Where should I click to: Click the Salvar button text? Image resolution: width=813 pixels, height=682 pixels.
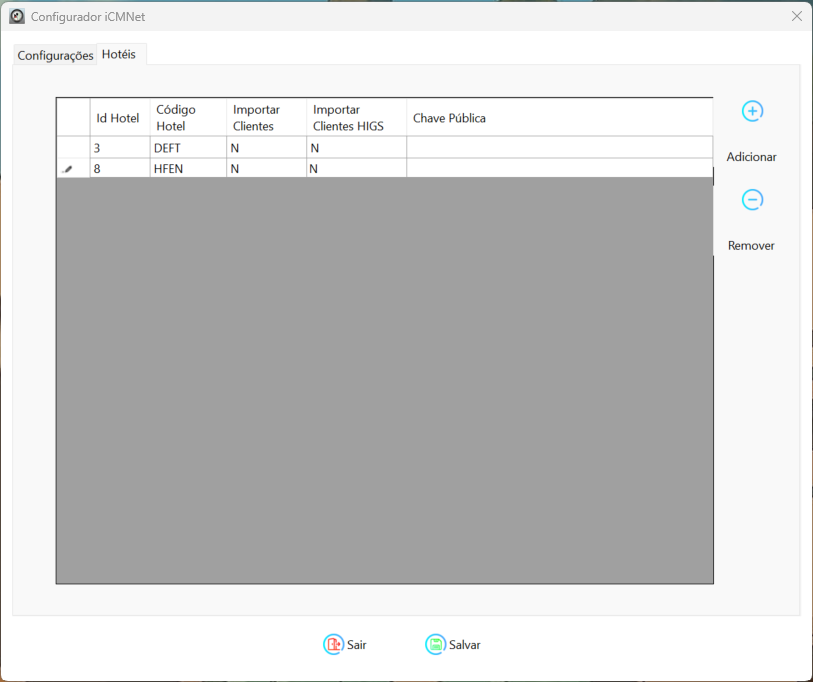(x=465, y=645)
